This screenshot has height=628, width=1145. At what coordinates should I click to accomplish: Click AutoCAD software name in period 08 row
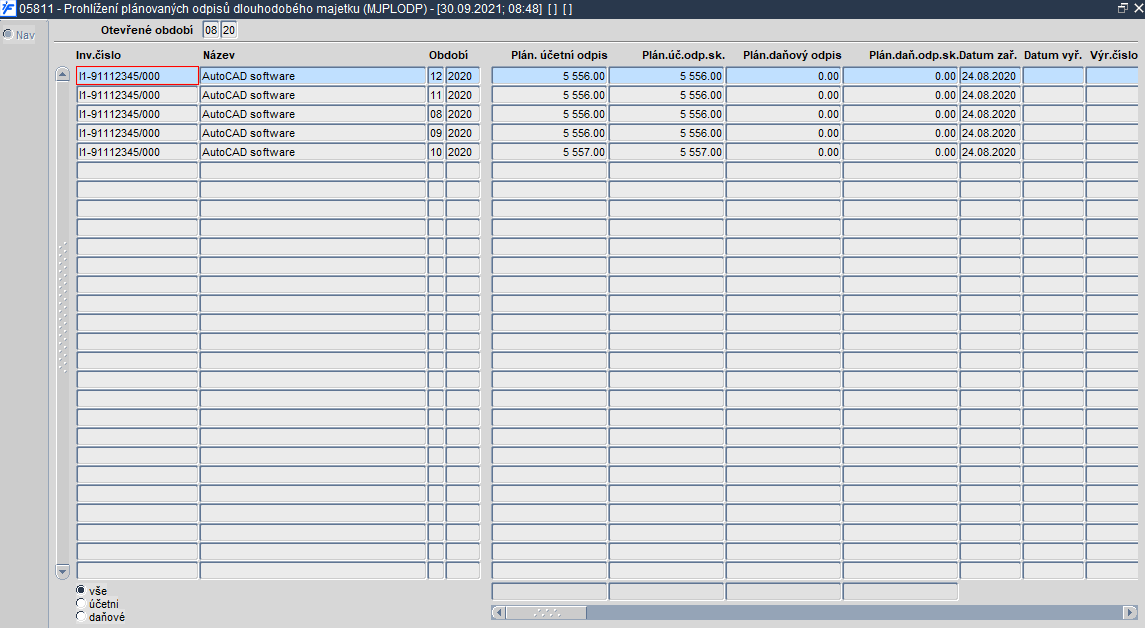[x=313, y=114]
